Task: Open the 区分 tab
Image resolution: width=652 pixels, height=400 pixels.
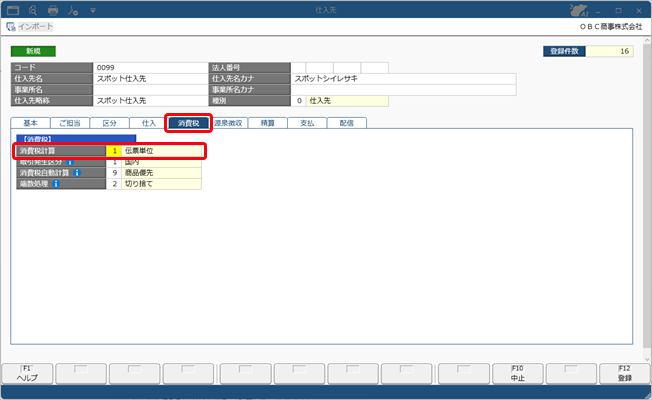Action: tap(109, 123)
